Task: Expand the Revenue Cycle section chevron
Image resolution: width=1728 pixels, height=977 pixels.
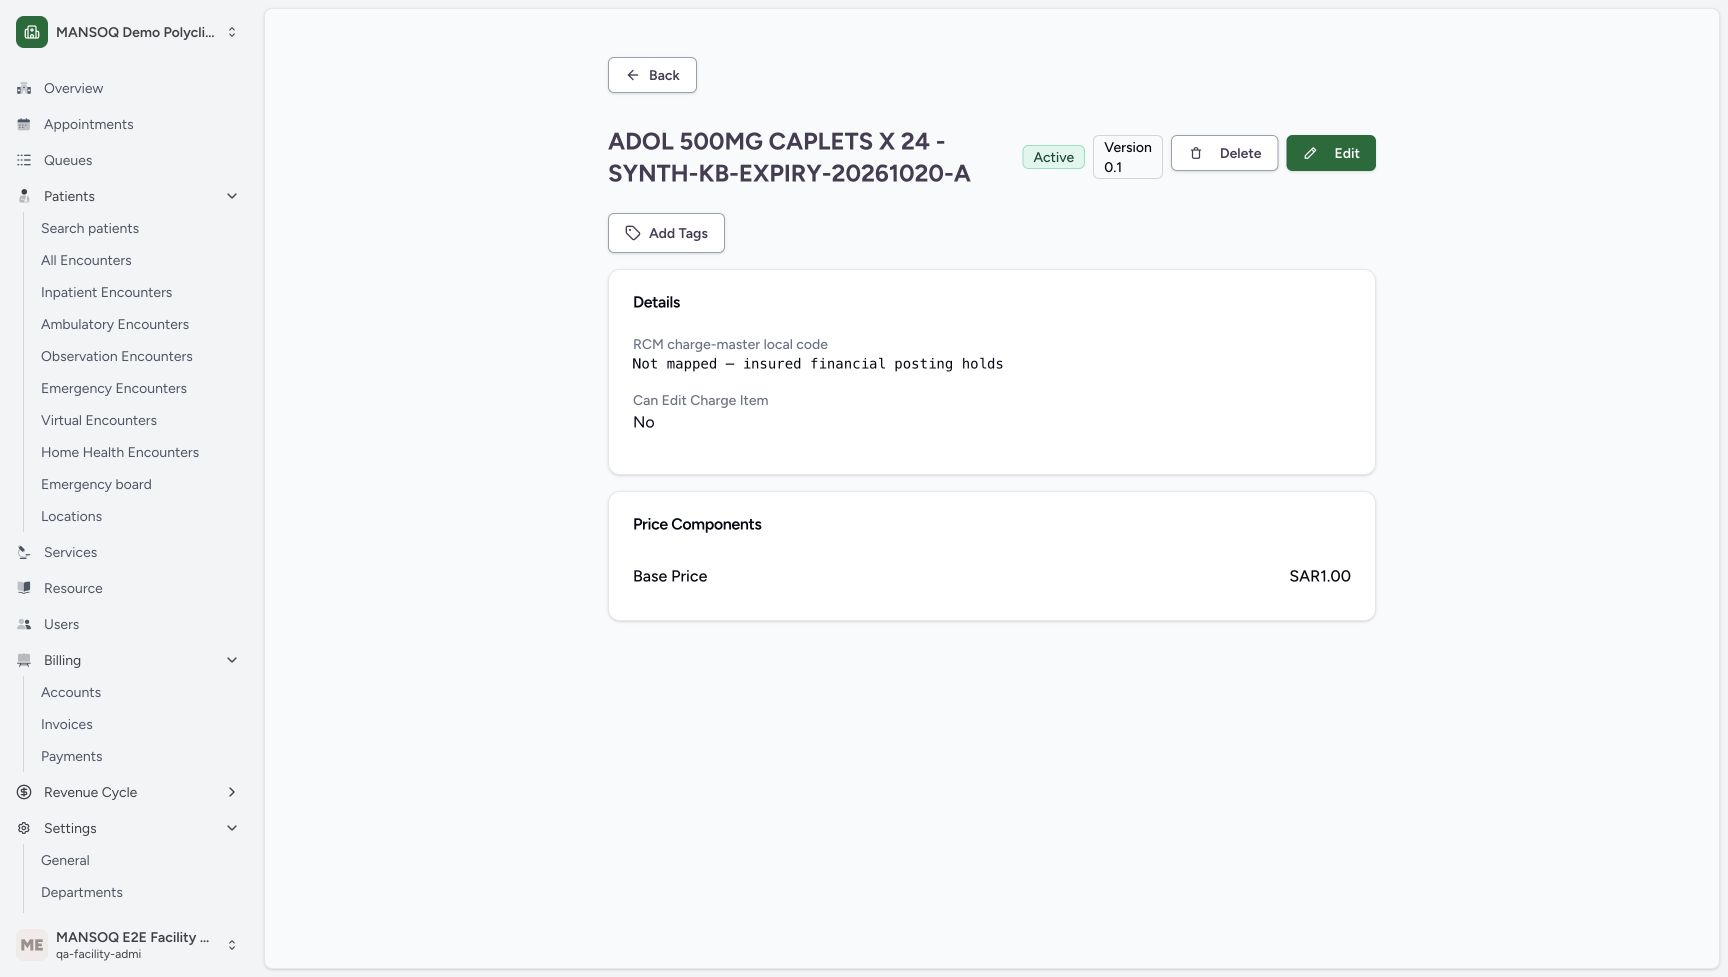Action: pos(232,792)
